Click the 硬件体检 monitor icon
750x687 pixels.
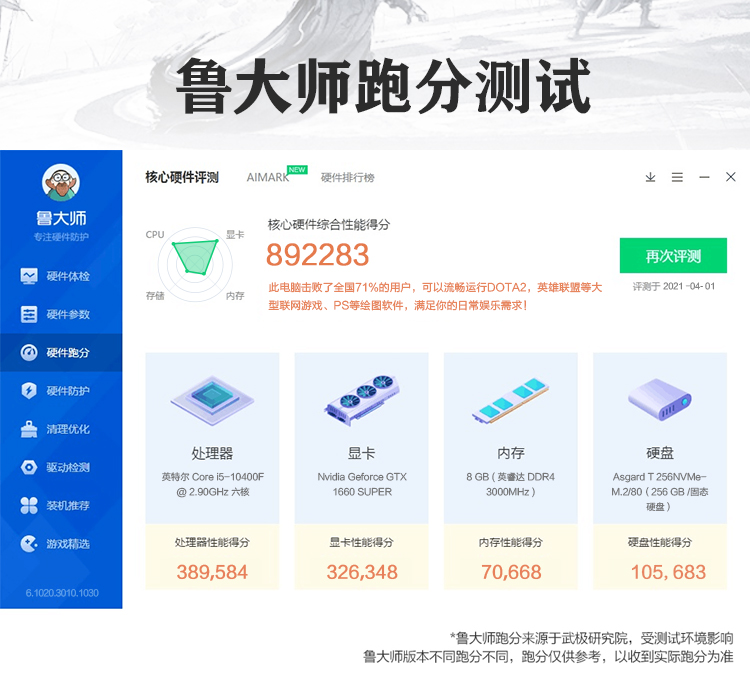click(29, 276)
